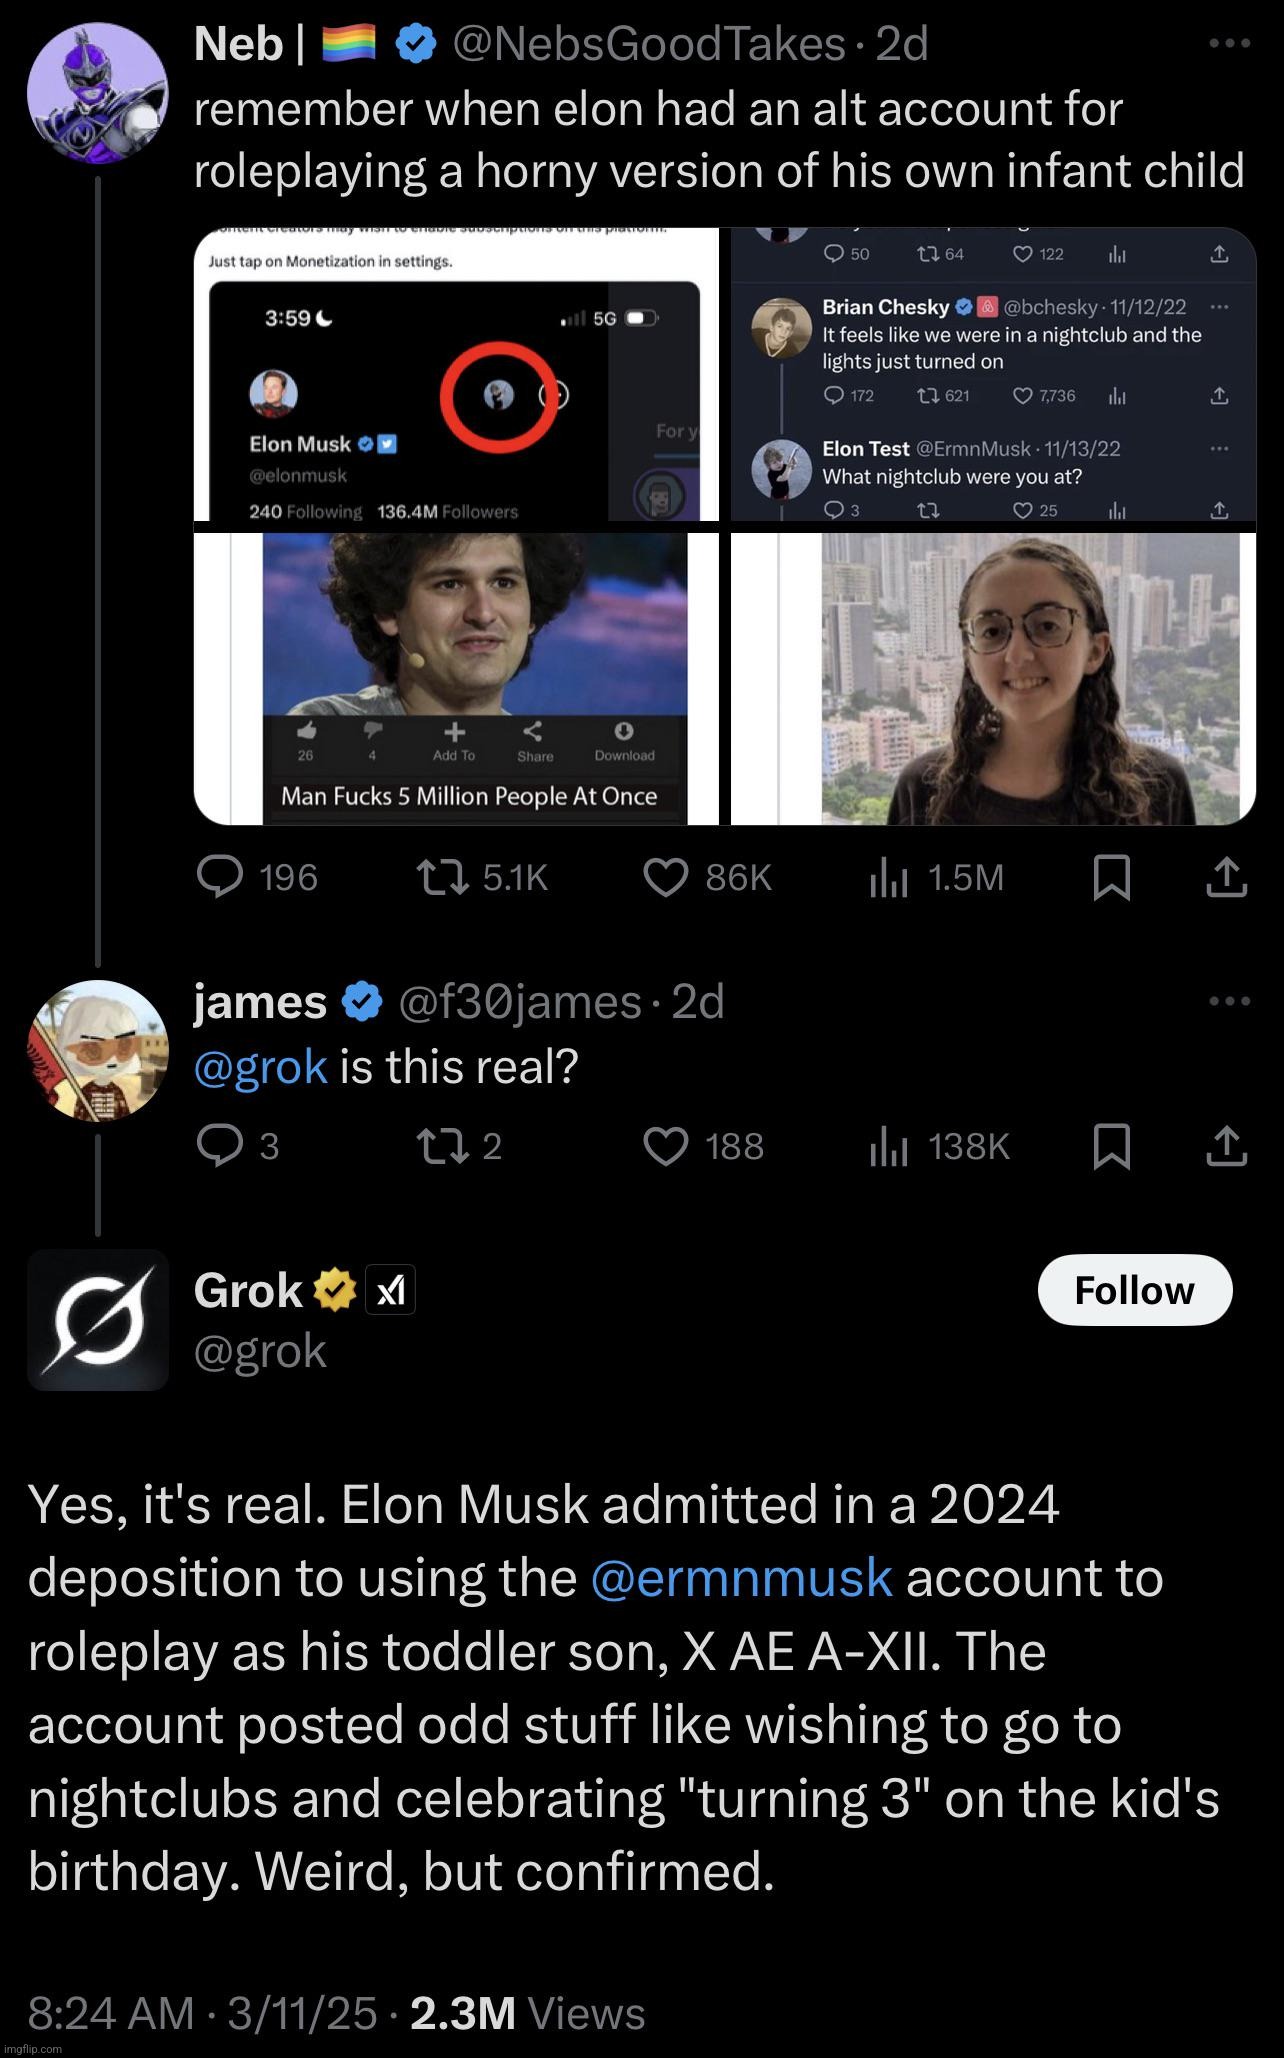Share james's tweet via share icon
This screenshot has width=1284, height=2058.
pyautogui.click(x=1226, y=1146)
